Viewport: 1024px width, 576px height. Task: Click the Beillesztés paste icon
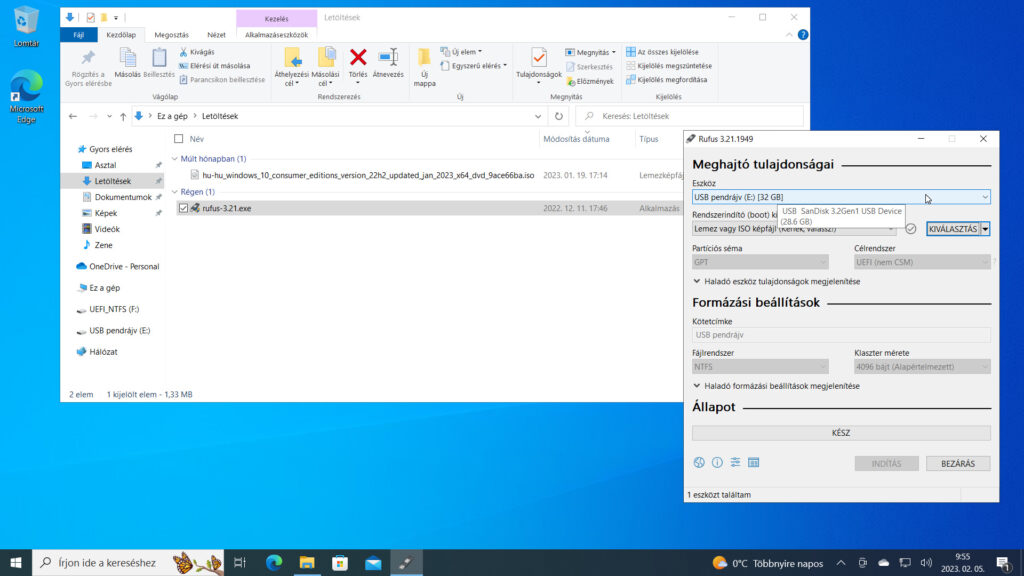(159, 58)
